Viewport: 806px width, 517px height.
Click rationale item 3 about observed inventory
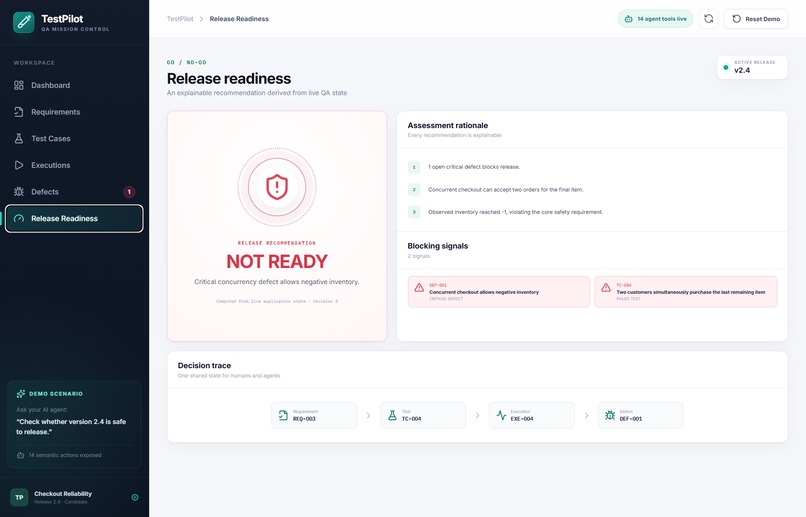pos(515,212)
